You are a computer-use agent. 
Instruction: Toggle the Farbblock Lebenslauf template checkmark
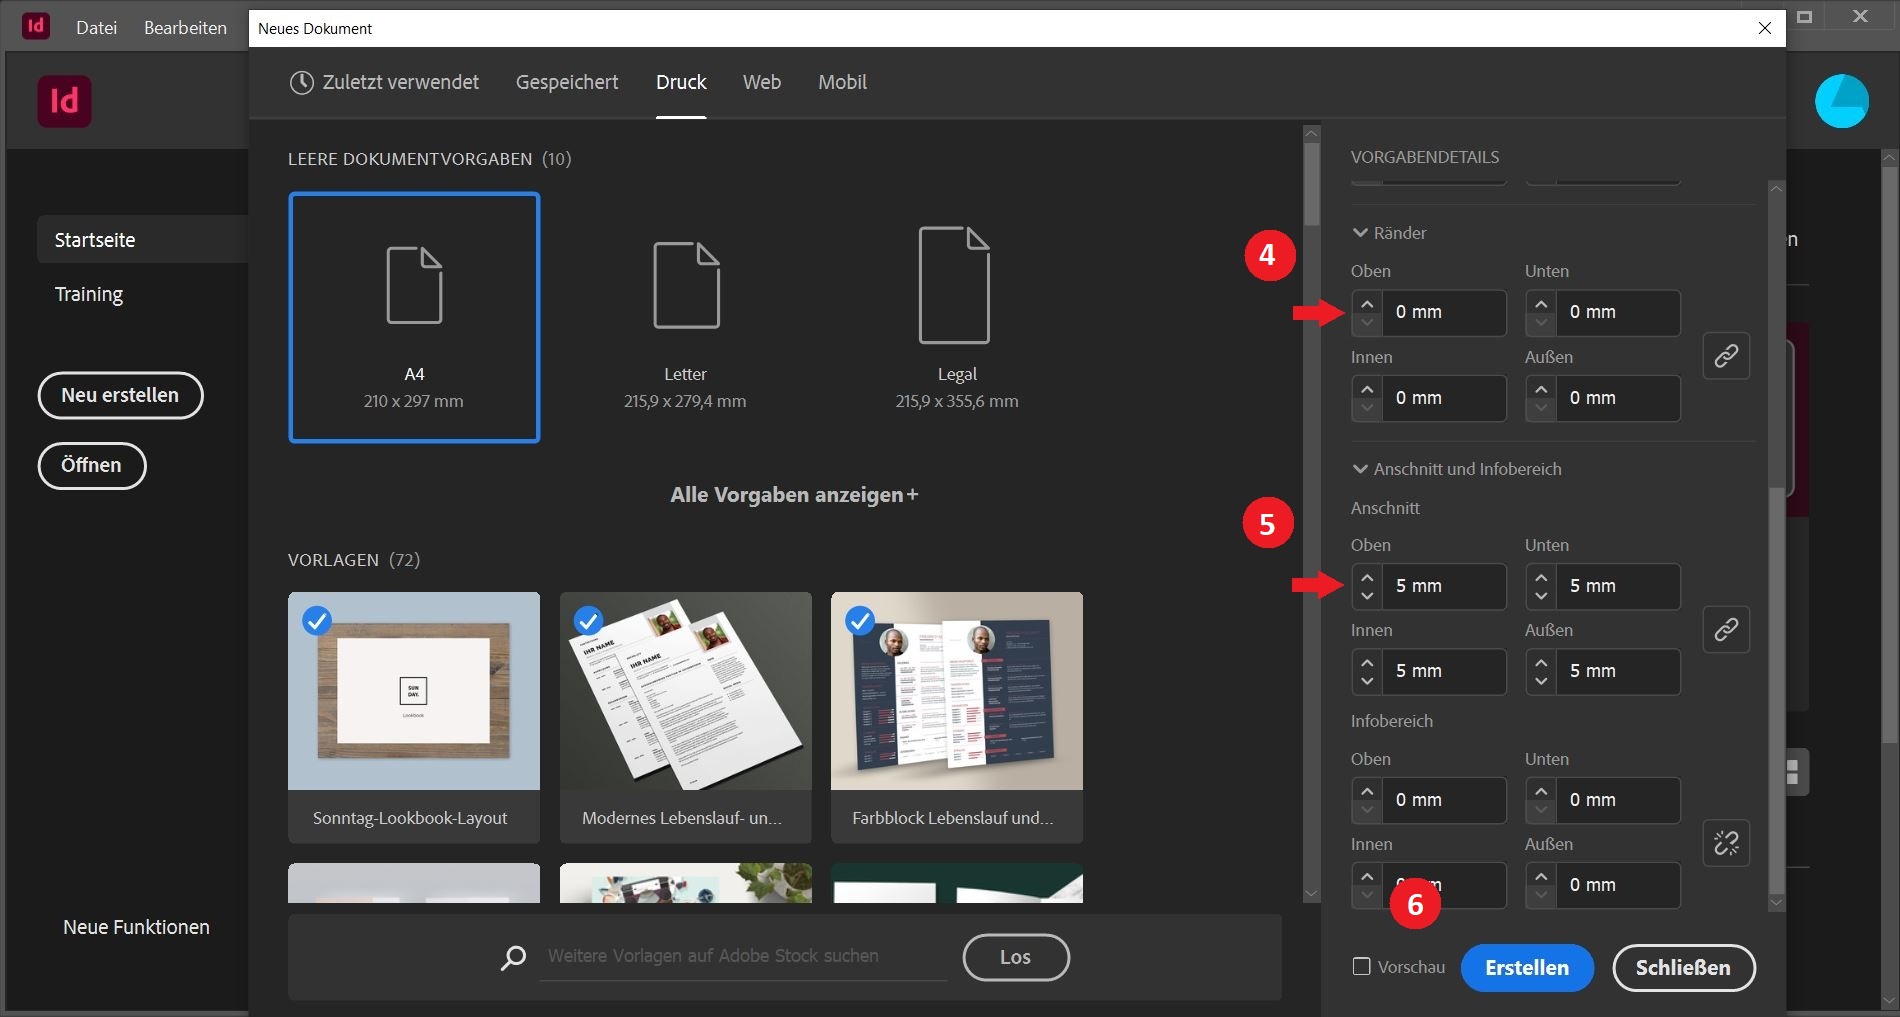(860, 621)
